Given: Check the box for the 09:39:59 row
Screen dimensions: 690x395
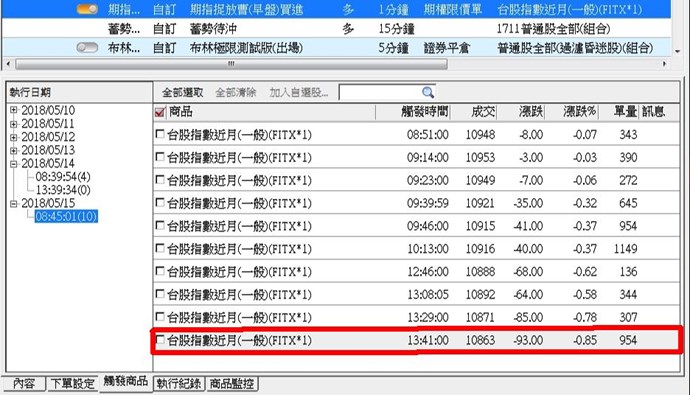Looking at the screenshot, I should tap(160, 203).
